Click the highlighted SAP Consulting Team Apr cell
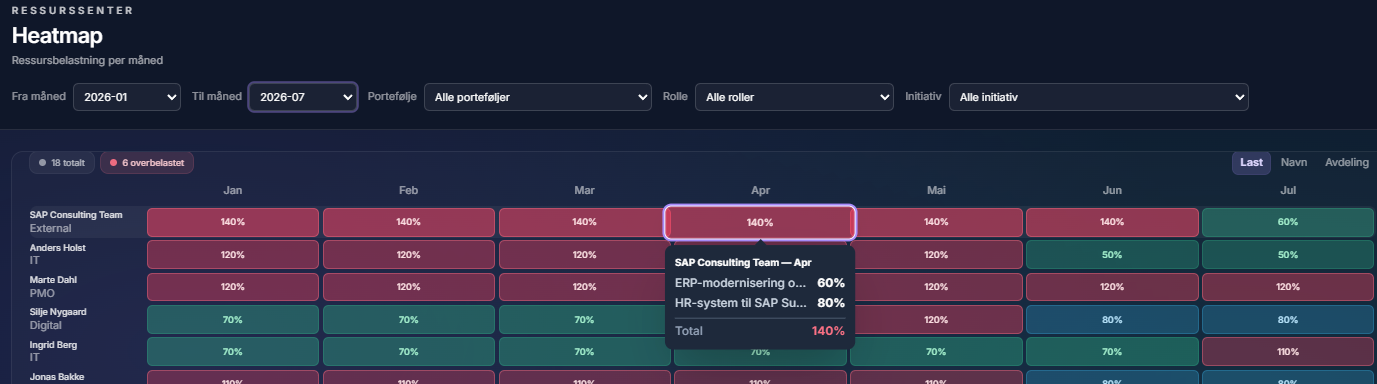 coord(760,222)
